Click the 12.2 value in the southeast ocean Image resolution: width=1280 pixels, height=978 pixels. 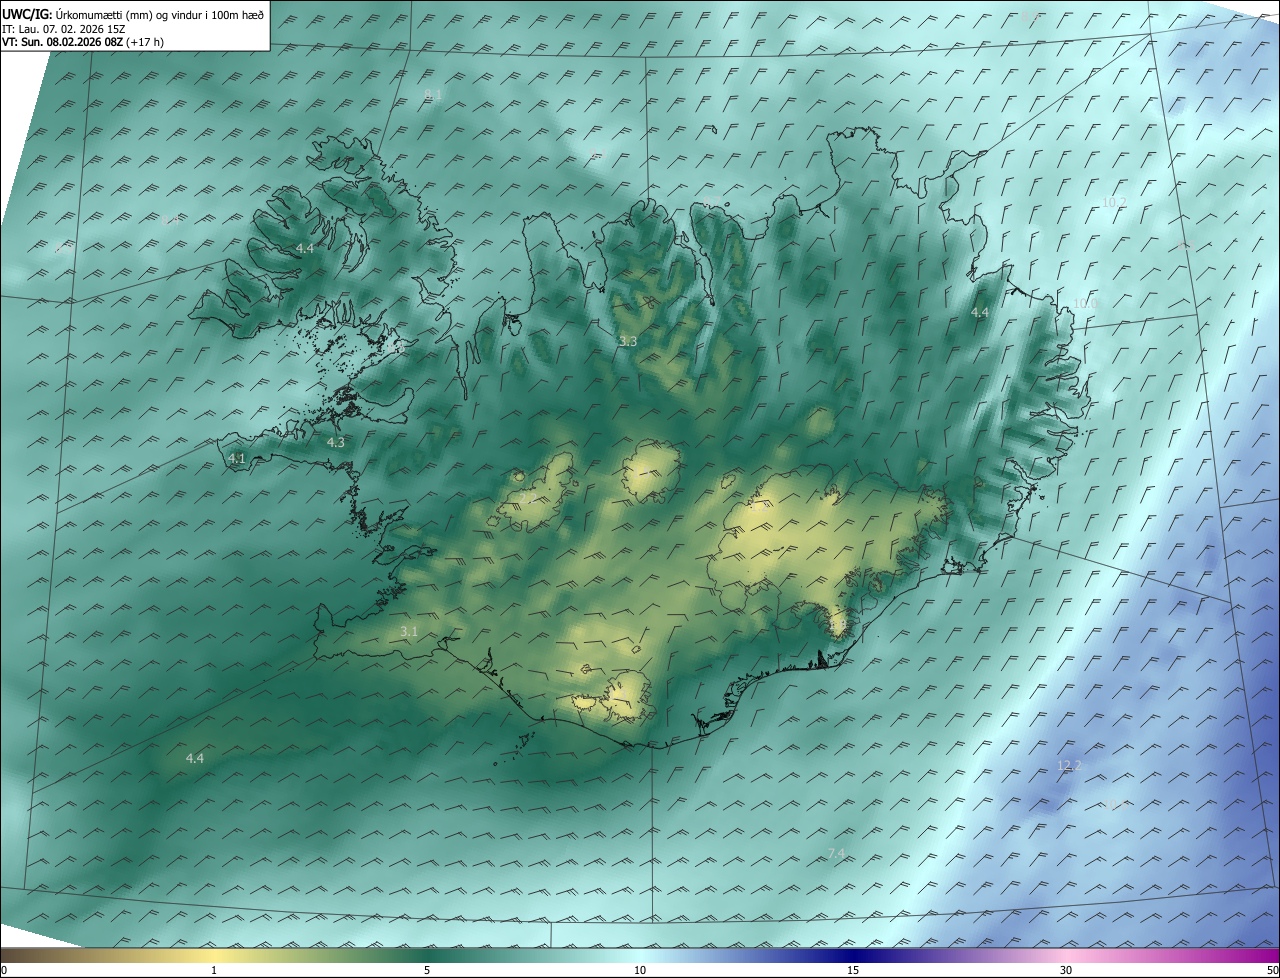click(1070, 766)
